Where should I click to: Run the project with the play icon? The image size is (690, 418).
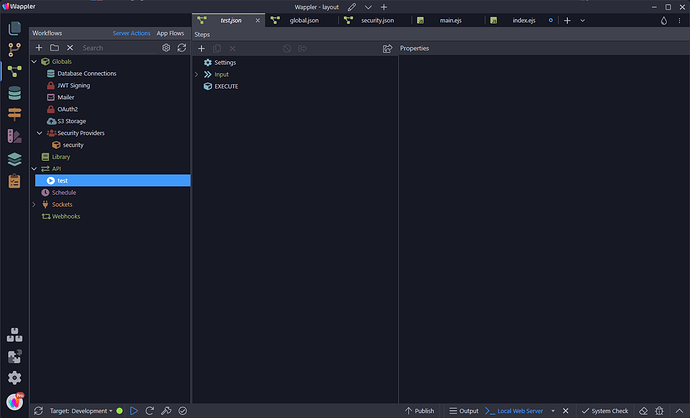[134, 411]
